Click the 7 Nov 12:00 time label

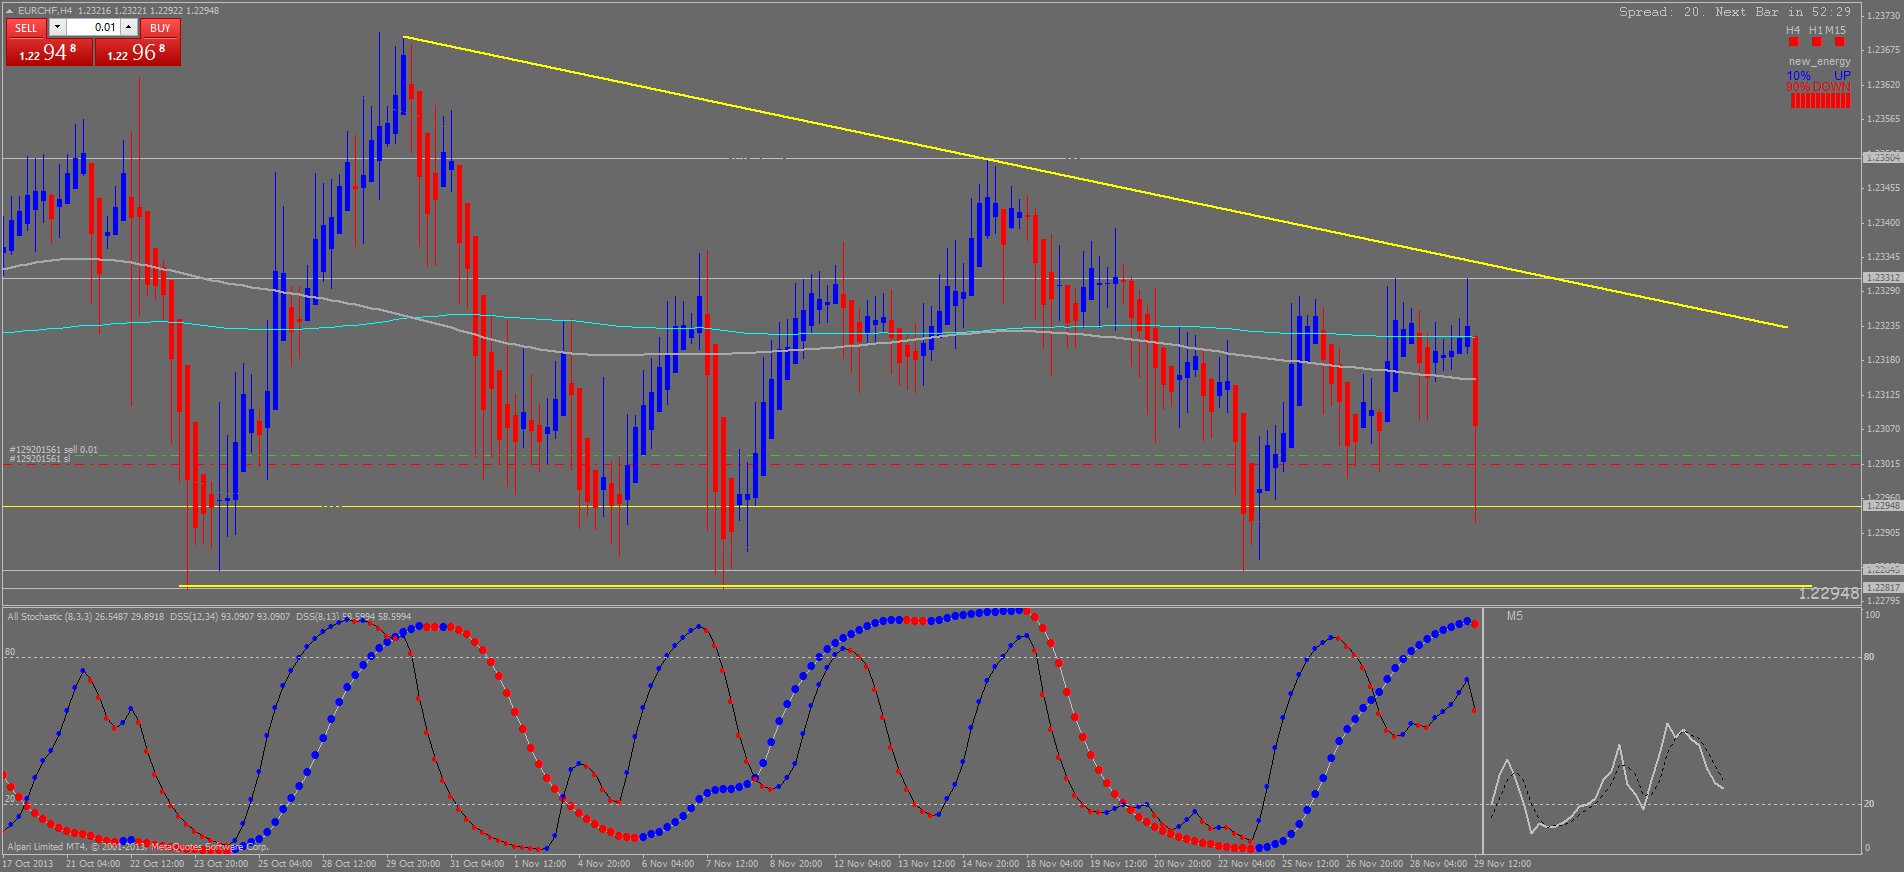(732, 864)
